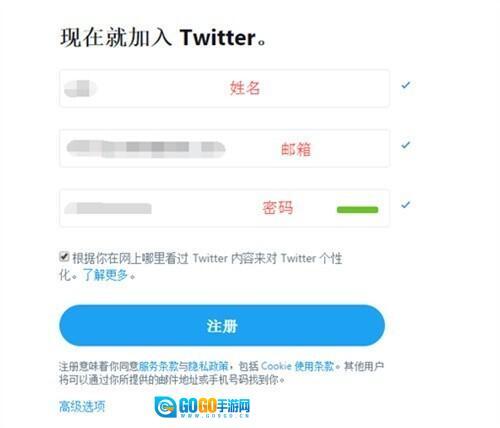Click the GOGO手游网 logo icon

[x=165, y=407]
